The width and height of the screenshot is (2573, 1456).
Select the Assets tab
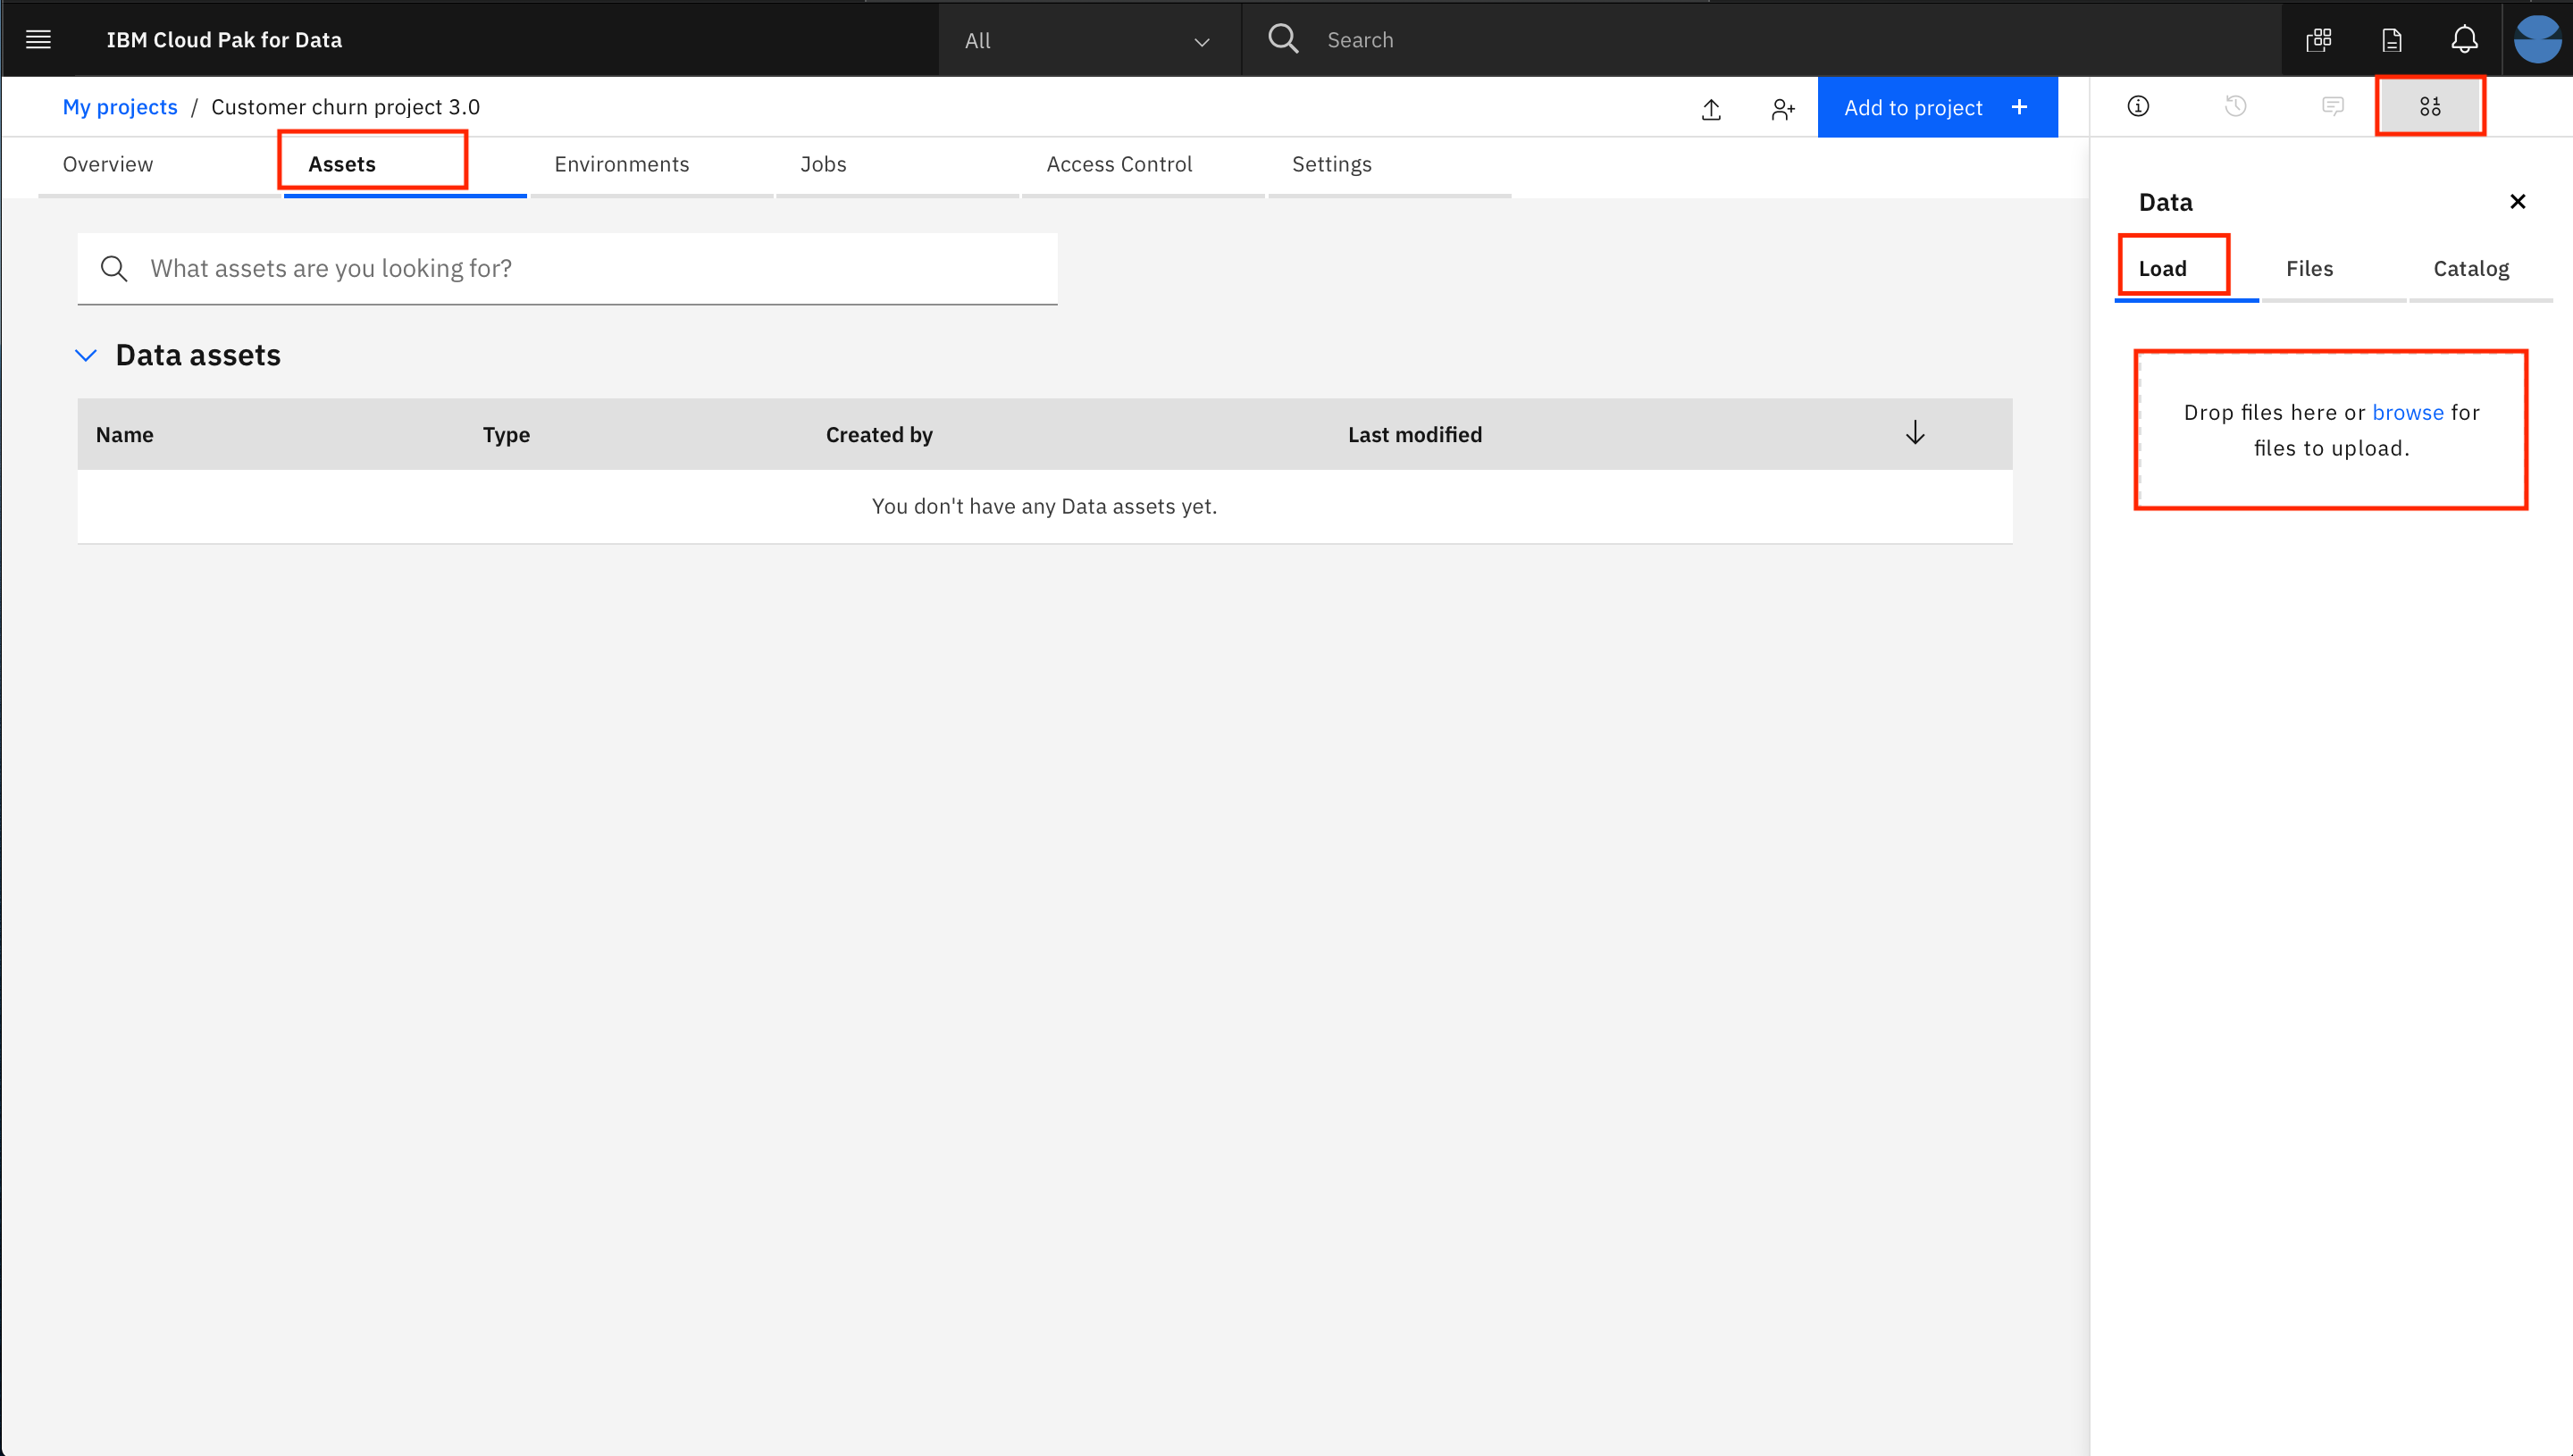pos(341,163)
